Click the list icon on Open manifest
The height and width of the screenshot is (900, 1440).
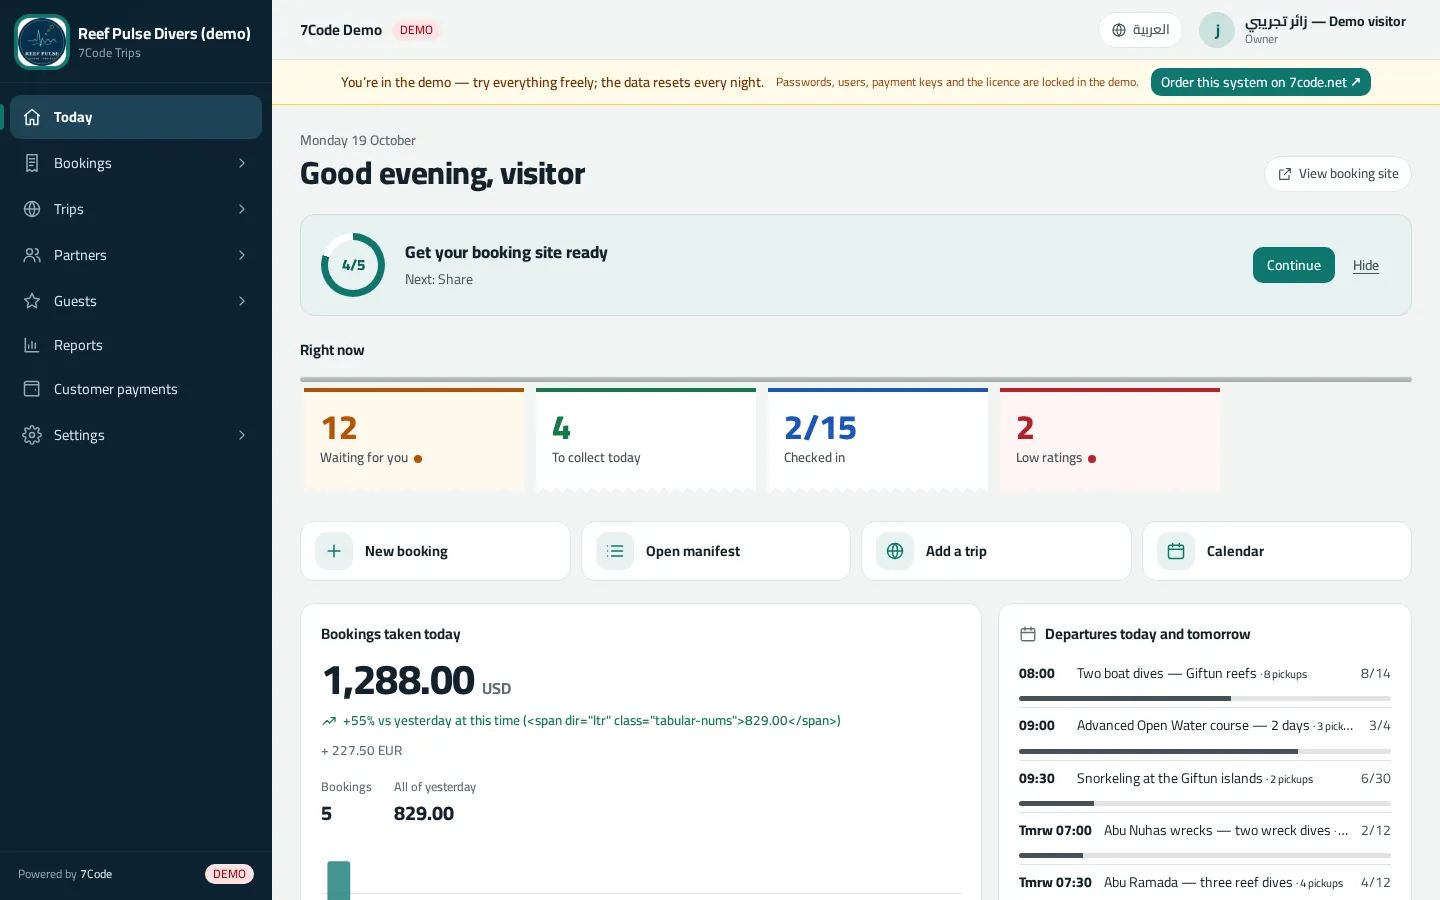615,551
